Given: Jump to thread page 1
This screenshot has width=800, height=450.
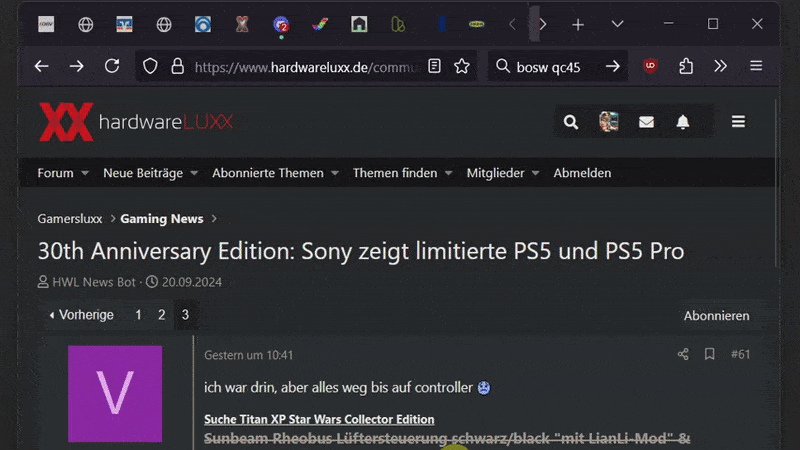Looking at the screenshot, I should tap(138, 315).
